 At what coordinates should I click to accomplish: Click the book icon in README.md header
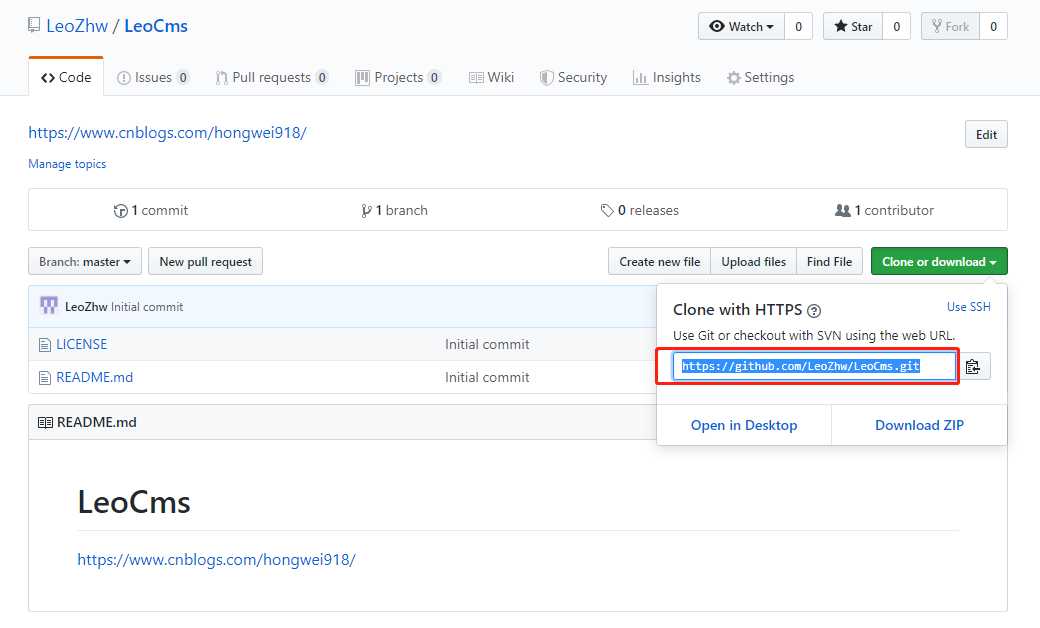(x=45, y=422)
